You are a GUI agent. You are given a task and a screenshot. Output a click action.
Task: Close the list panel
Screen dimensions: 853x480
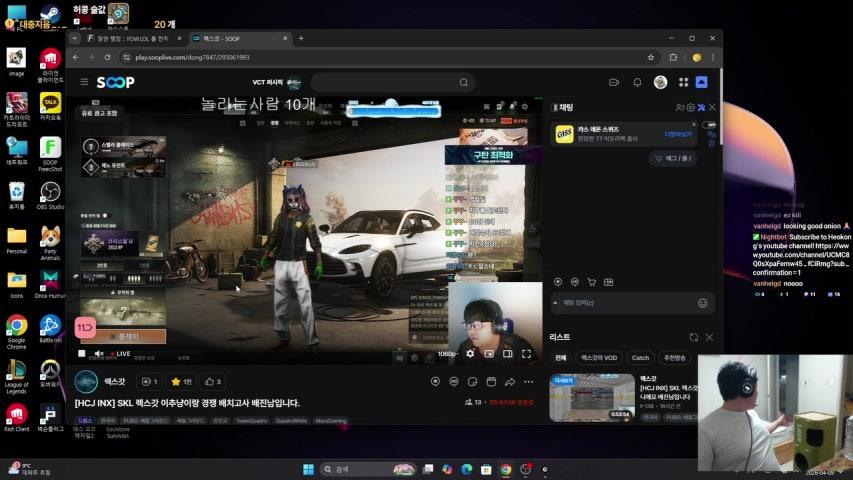coord(709,337)
